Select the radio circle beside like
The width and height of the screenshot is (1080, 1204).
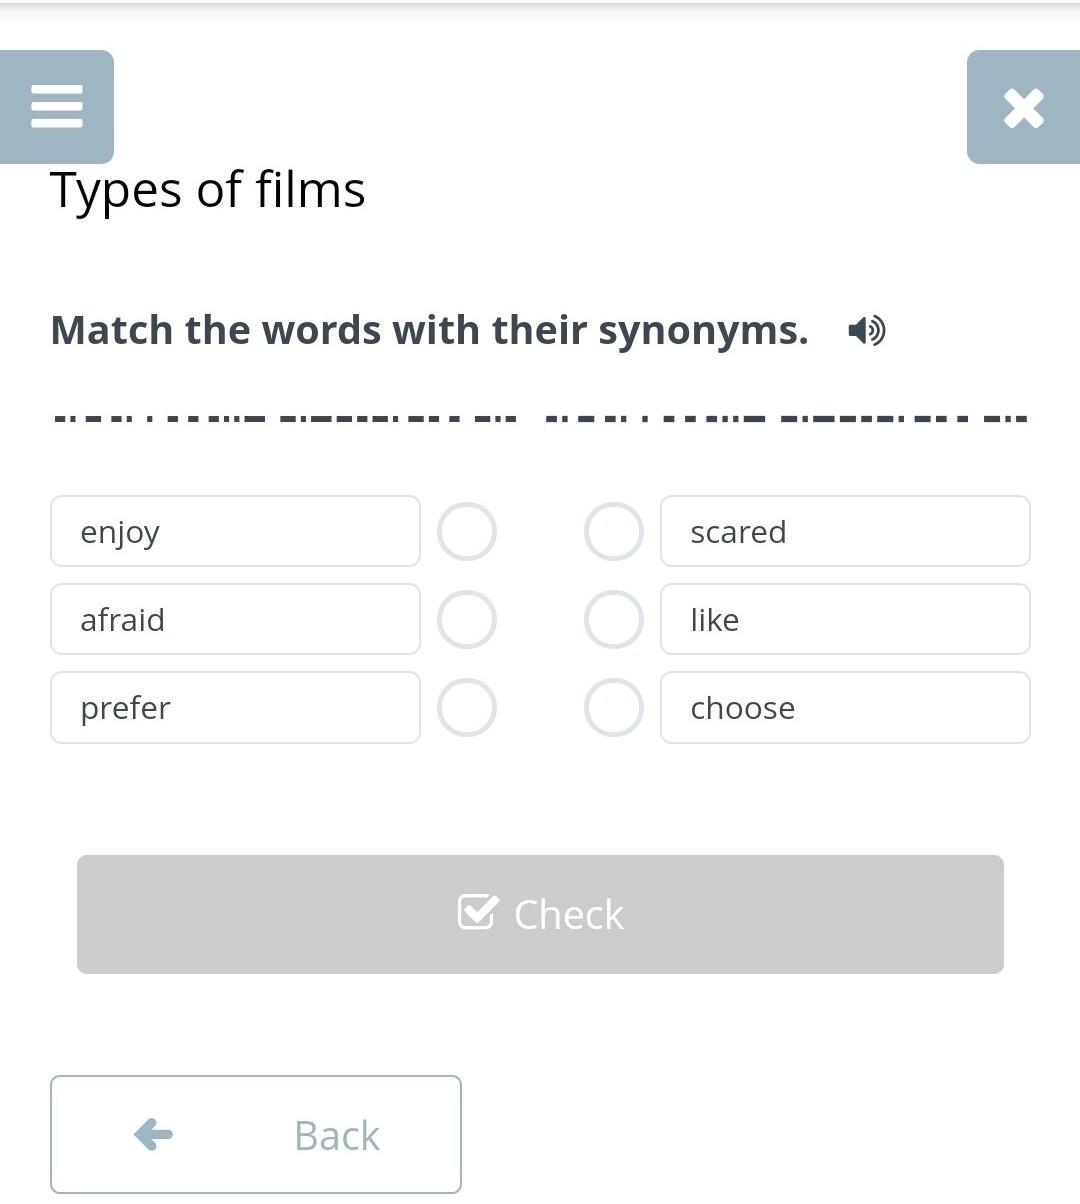point(613,619)
